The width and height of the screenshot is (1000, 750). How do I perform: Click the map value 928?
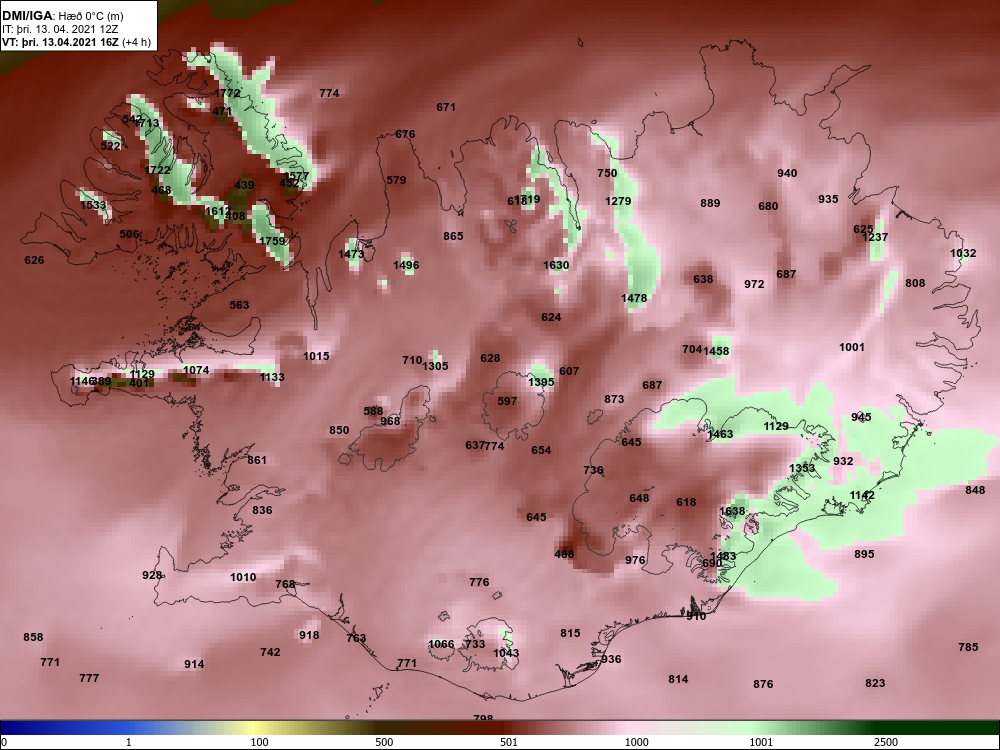tap(152, 575)
